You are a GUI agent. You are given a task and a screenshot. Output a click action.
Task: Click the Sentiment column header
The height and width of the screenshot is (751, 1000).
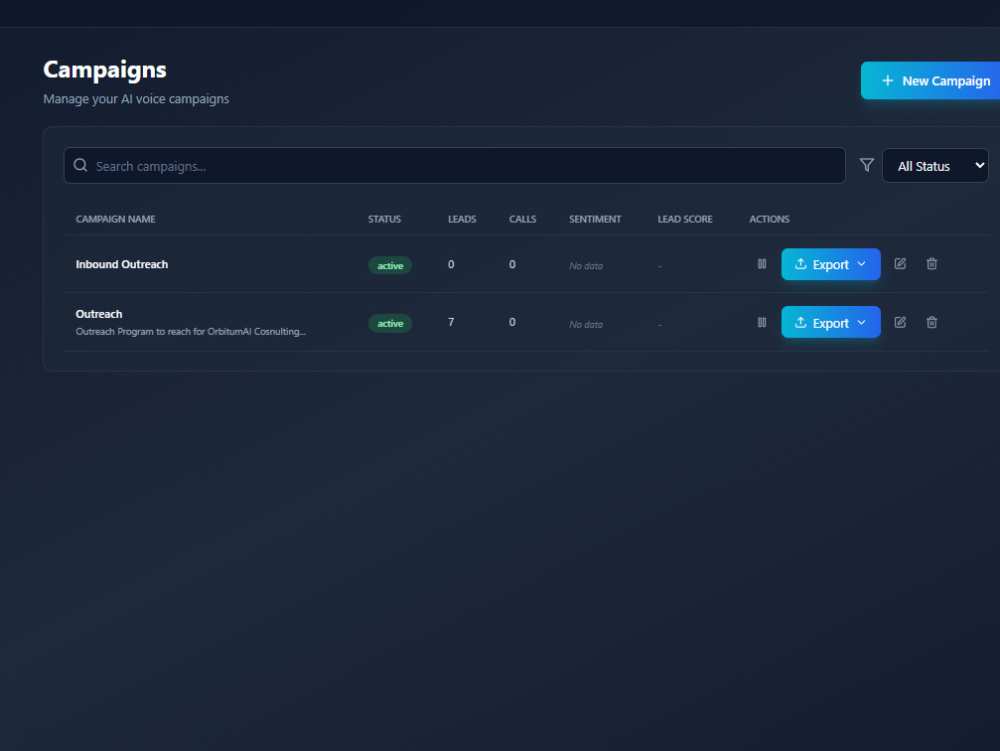click(x=595, y=219)
